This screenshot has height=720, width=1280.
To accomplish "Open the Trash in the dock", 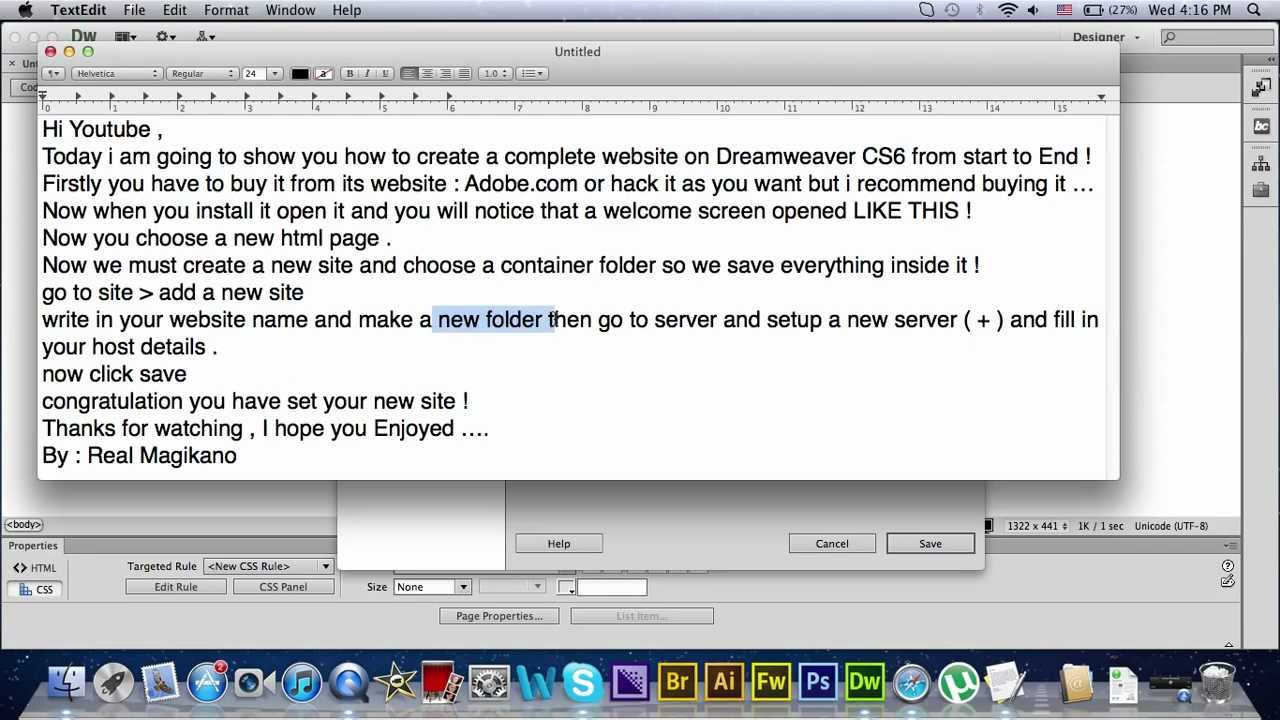I will click(1216, 683).
